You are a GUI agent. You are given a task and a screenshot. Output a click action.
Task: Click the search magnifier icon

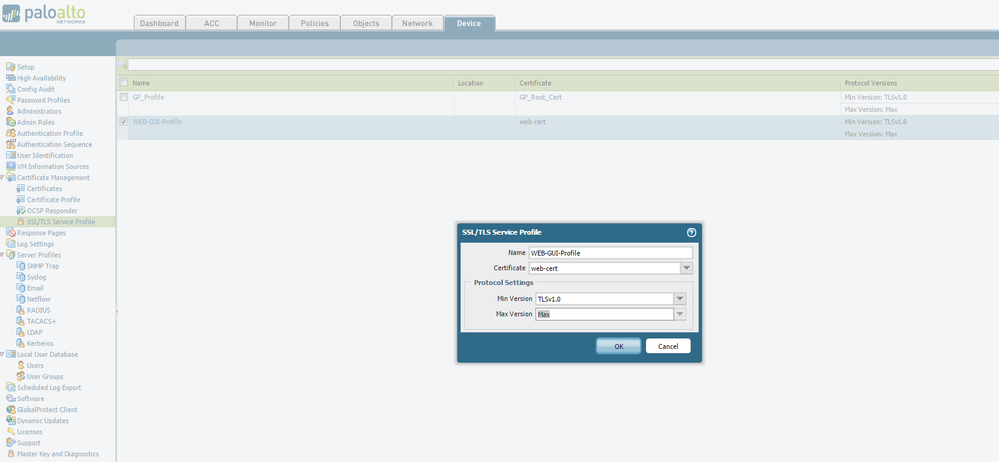pyautogui.click(x=123, y=64)
